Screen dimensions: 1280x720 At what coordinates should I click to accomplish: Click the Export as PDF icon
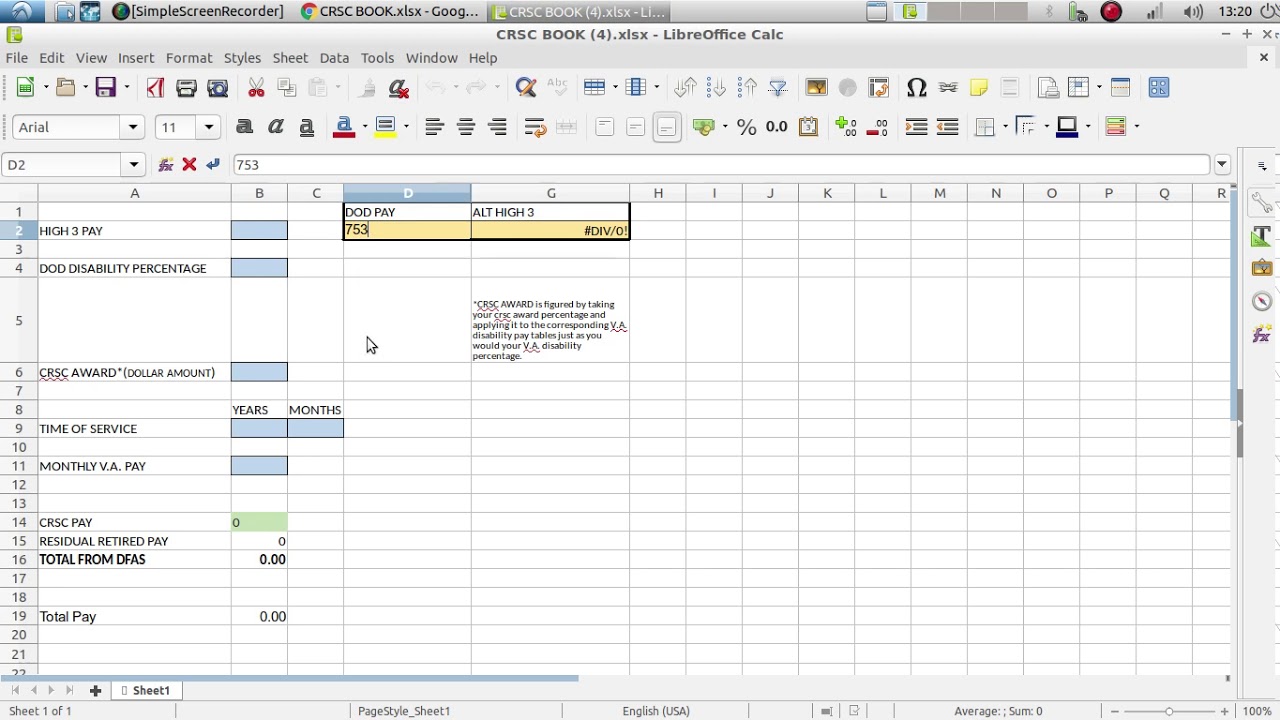(x=155, y=88)
